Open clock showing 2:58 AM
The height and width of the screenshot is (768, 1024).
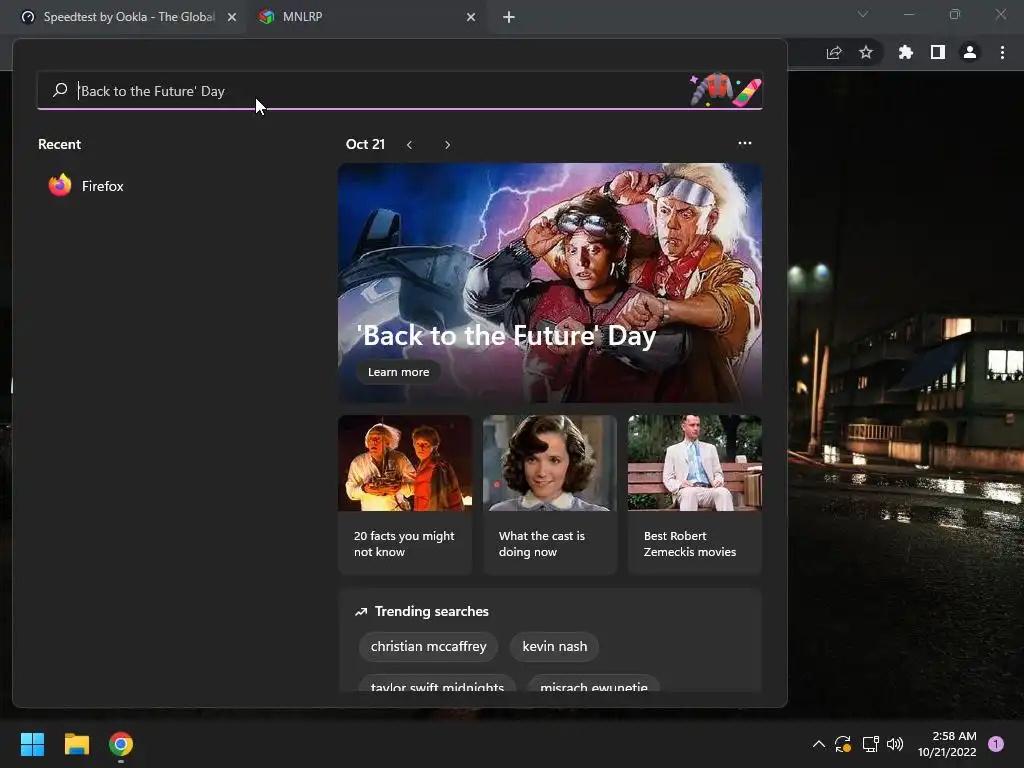coord(947,744)
